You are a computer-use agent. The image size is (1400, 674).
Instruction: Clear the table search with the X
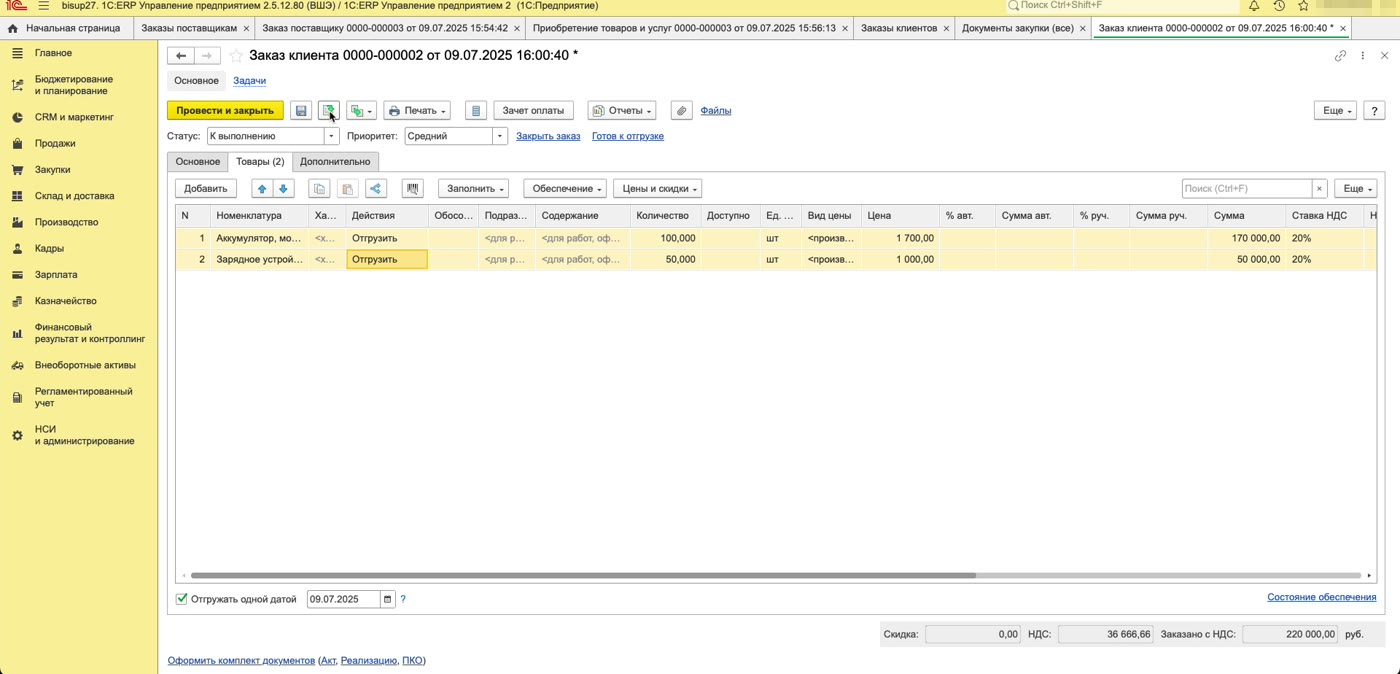pyautogui.click(x=1320, y=188)
